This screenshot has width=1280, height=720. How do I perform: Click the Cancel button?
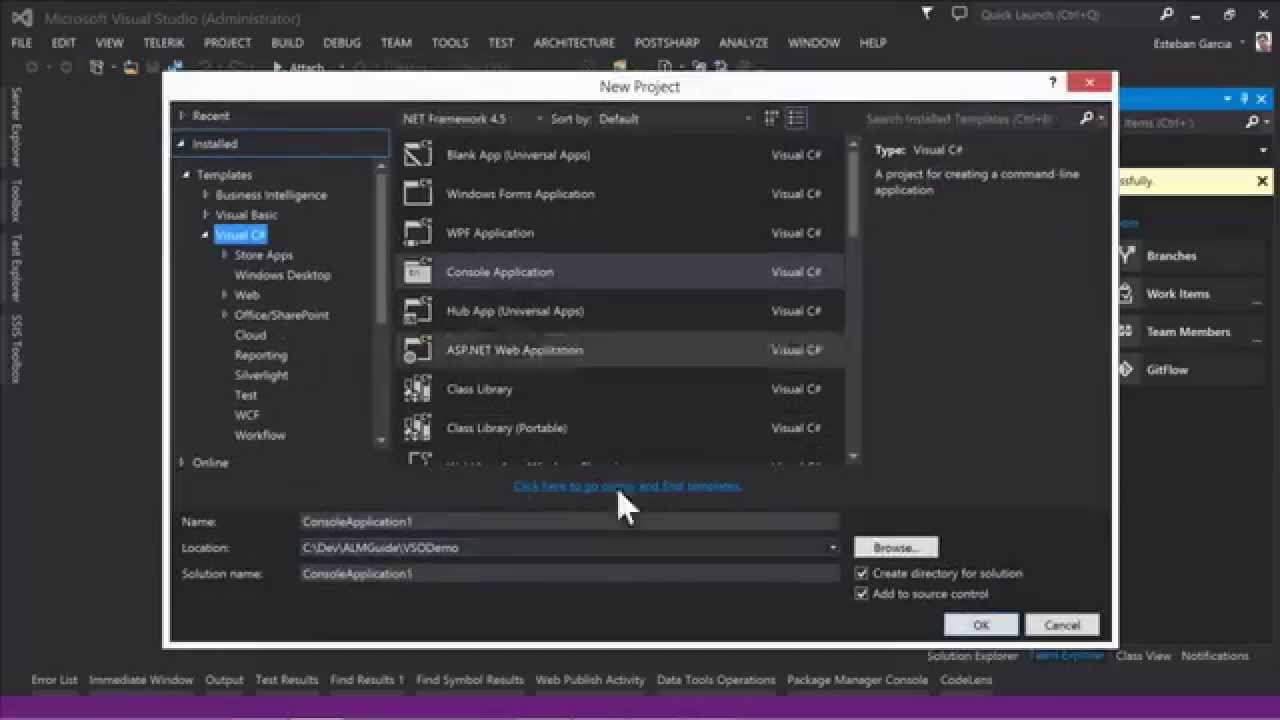coord(1062,625)
